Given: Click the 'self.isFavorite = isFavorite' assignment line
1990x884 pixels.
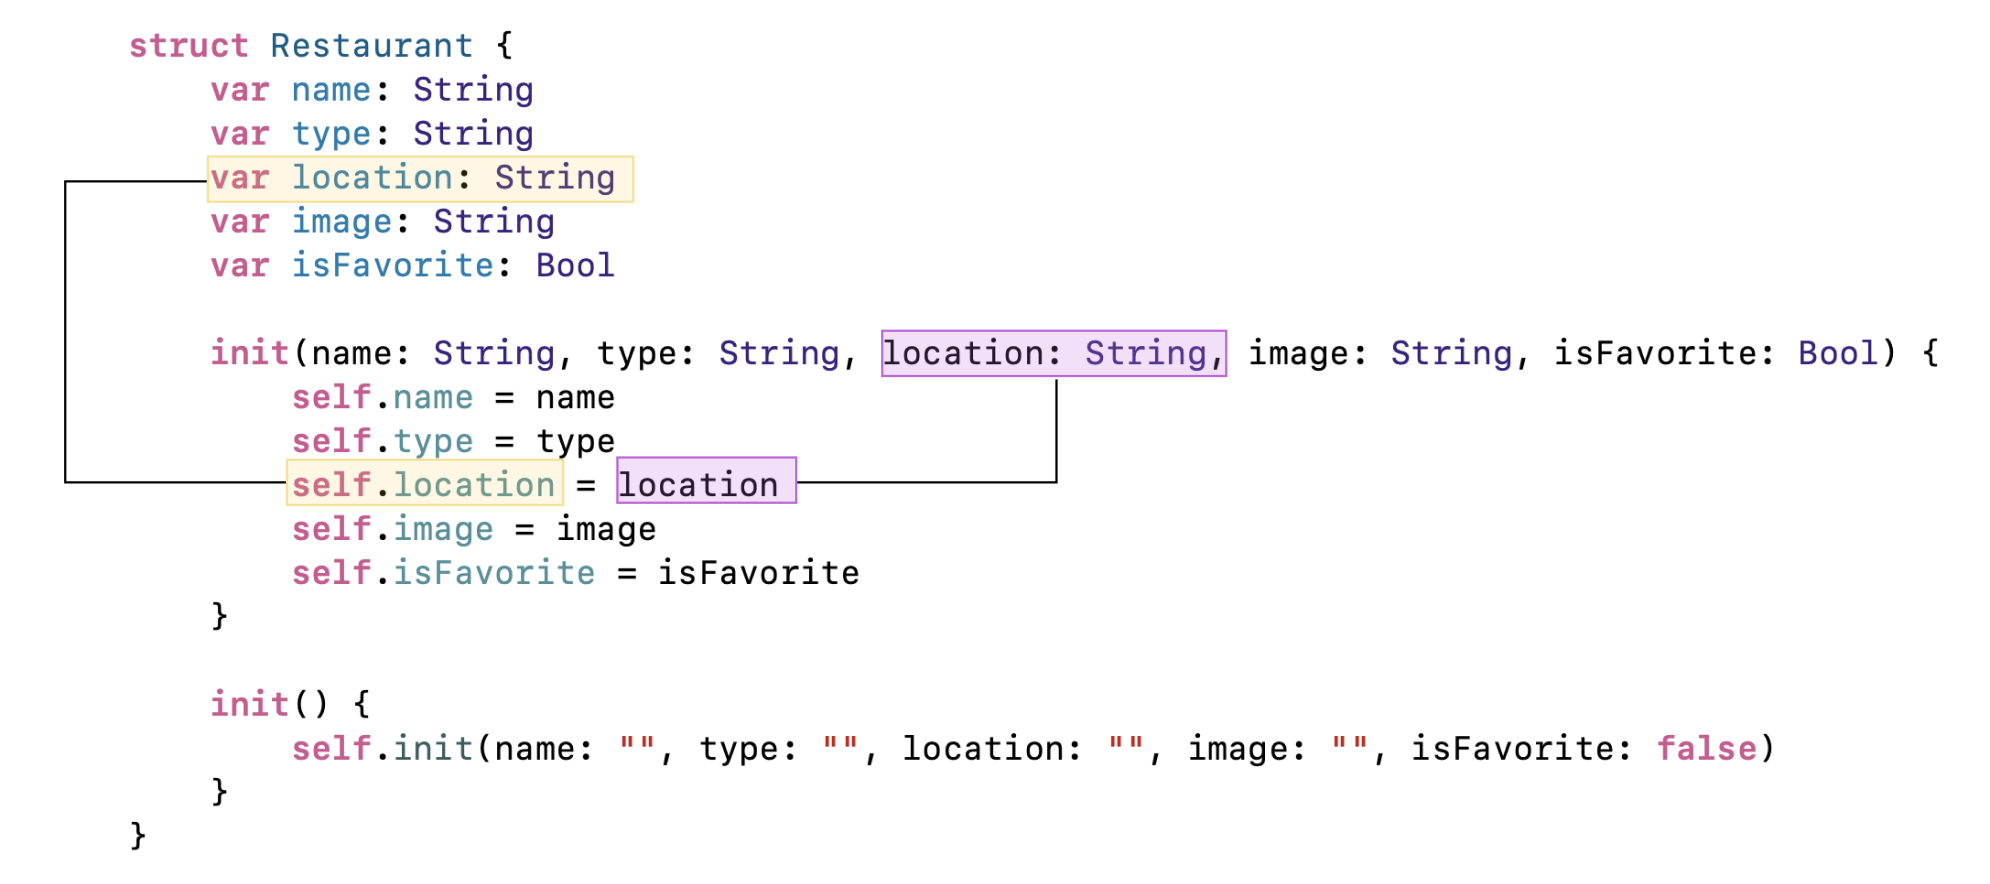Looking at the screenshot, I should (575, 573).
